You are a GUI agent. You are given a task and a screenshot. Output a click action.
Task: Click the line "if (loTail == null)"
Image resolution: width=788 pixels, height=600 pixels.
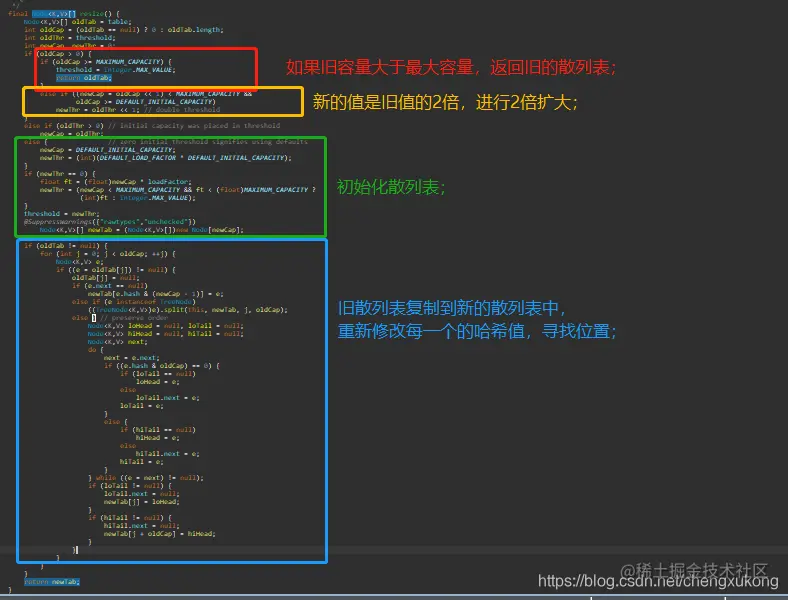158,374
